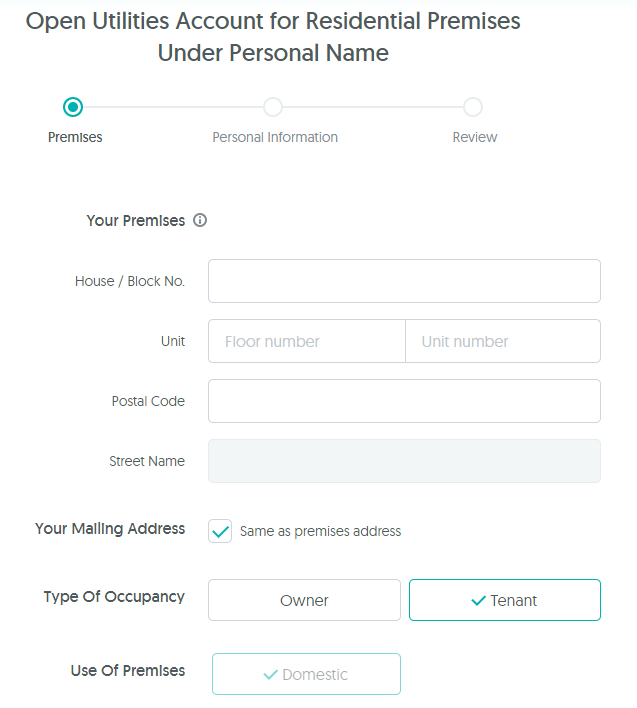Click the Personal Information step circle
The height and width of the screenshot is (708, 637).
point(273,107)
